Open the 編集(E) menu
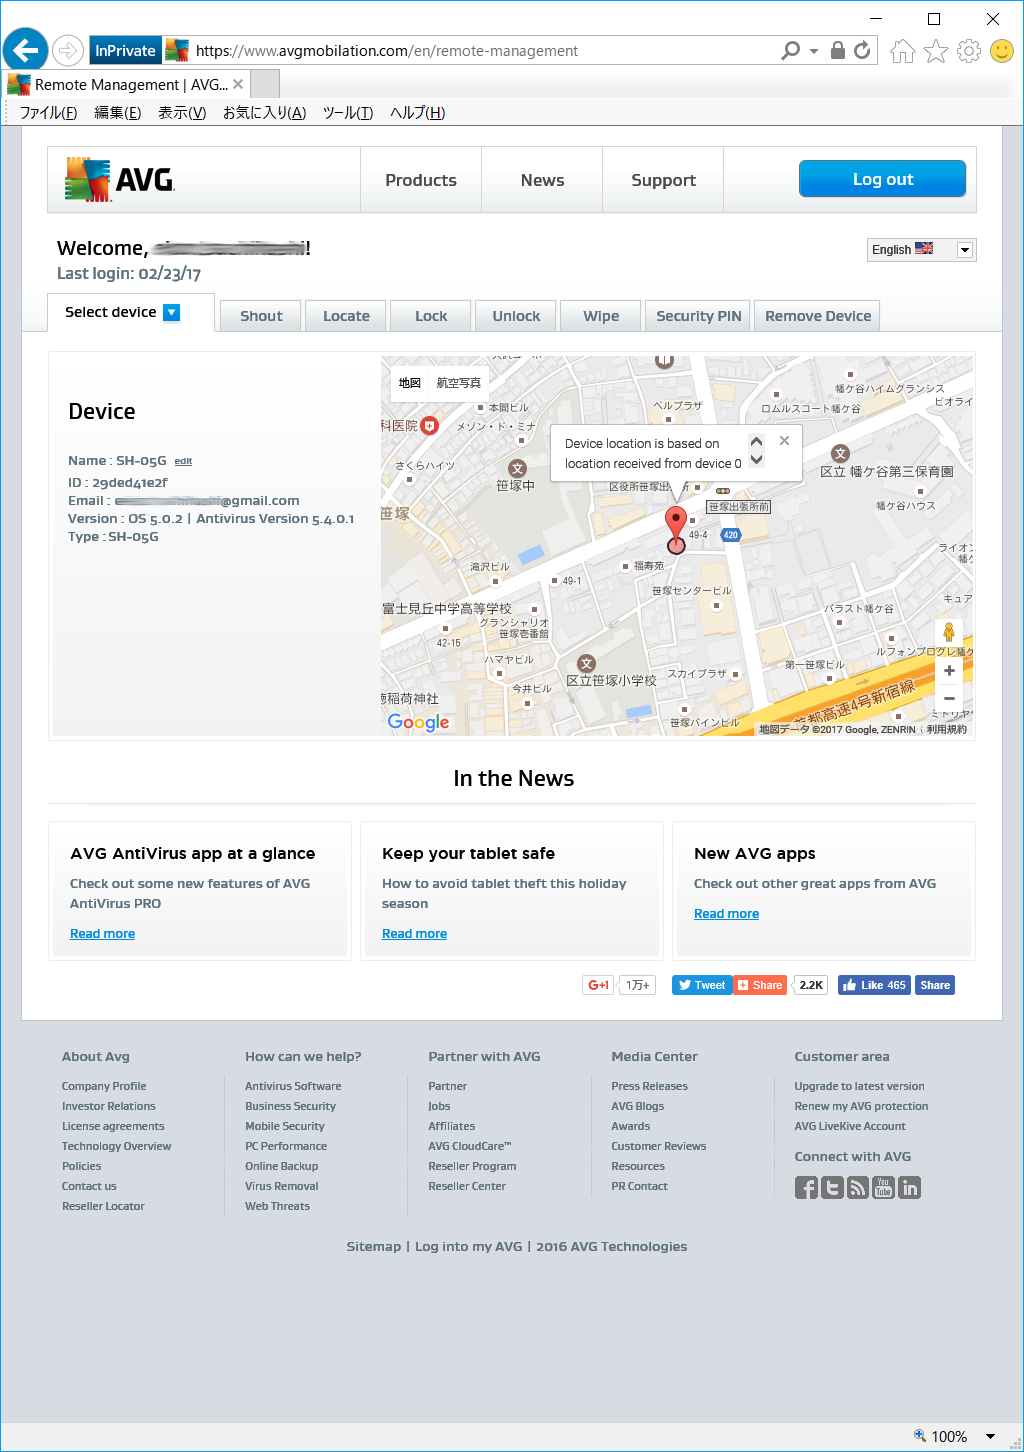The height and width of the screenshot is (1452, 1024). point(117,113)
